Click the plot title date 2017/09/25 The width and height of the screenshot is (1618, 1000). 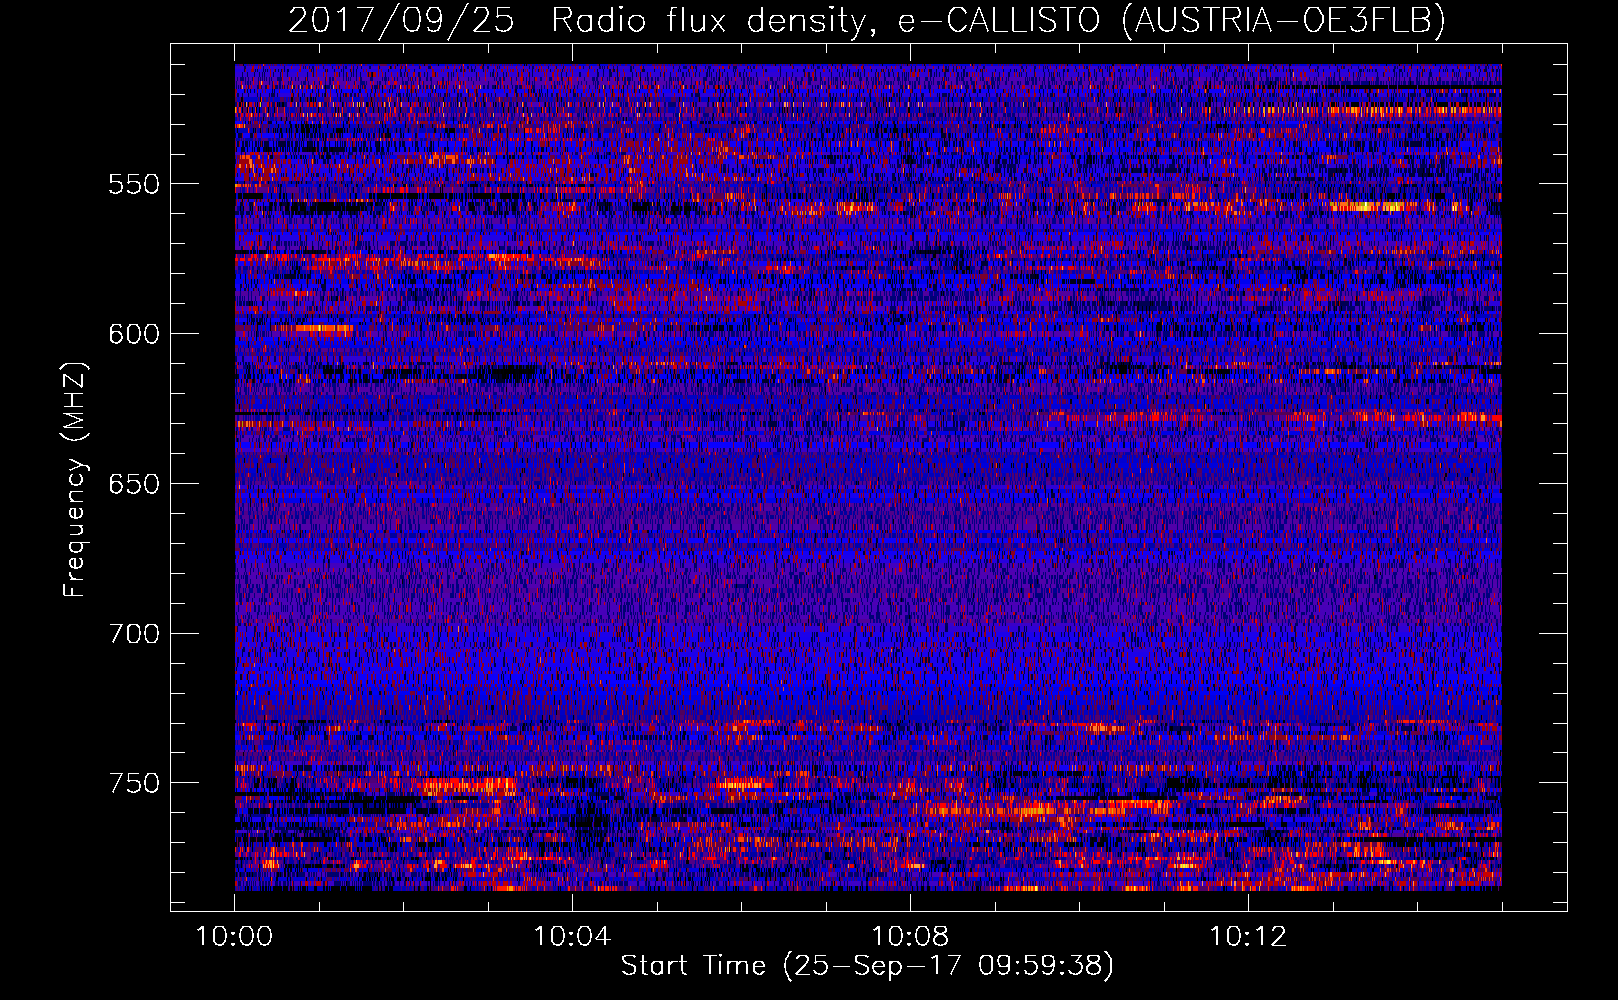(x=401, y=20)
